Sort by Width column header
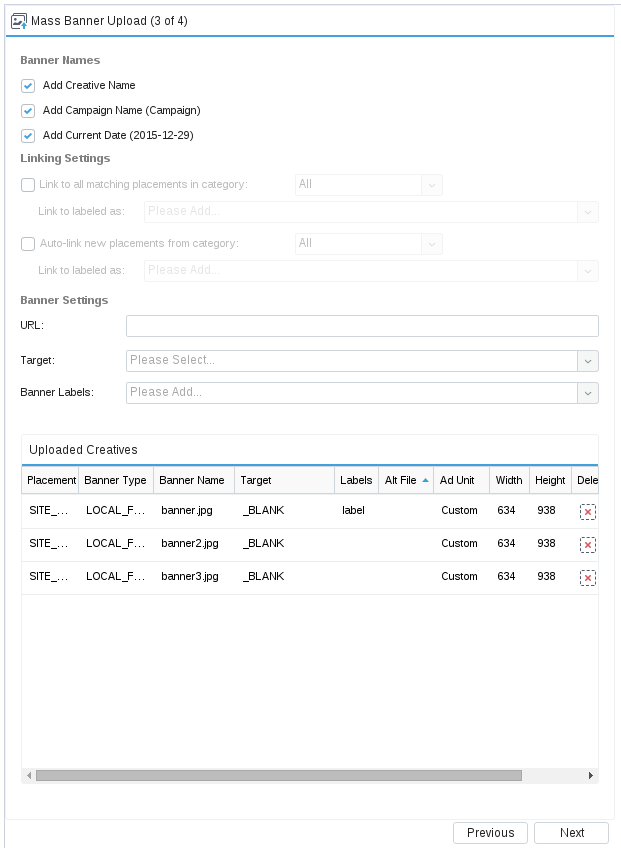 [x=509, y=480]
